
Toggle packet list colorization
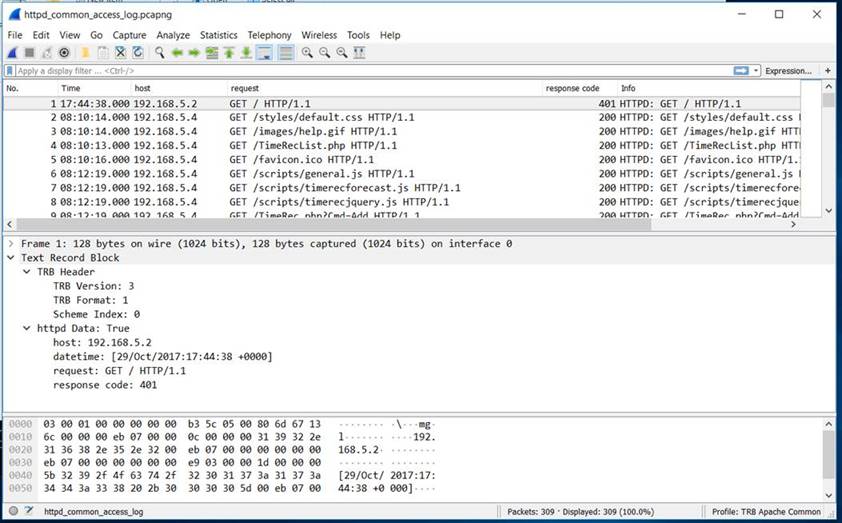(x=286, y=53)
